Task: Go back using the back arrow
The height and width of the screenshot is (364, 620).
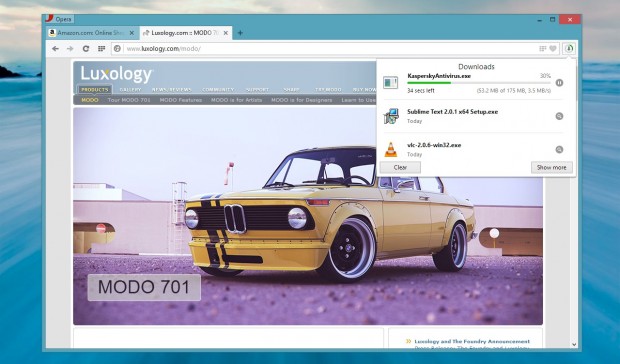Action: (x=55, y=49)
